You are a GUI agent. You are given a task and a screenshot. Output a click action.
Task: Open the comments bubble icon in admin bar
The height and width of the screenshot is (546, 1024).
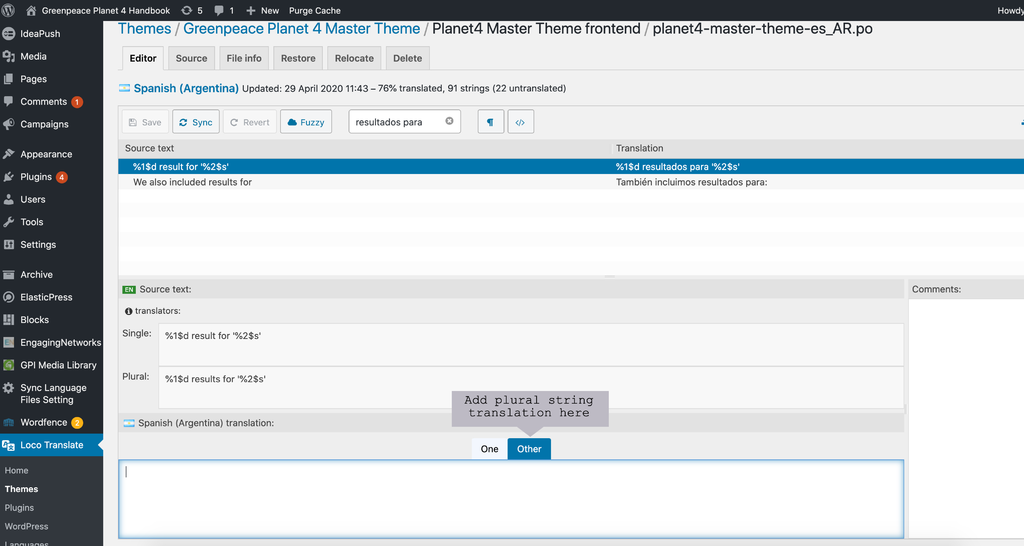(x=219, y=10)
